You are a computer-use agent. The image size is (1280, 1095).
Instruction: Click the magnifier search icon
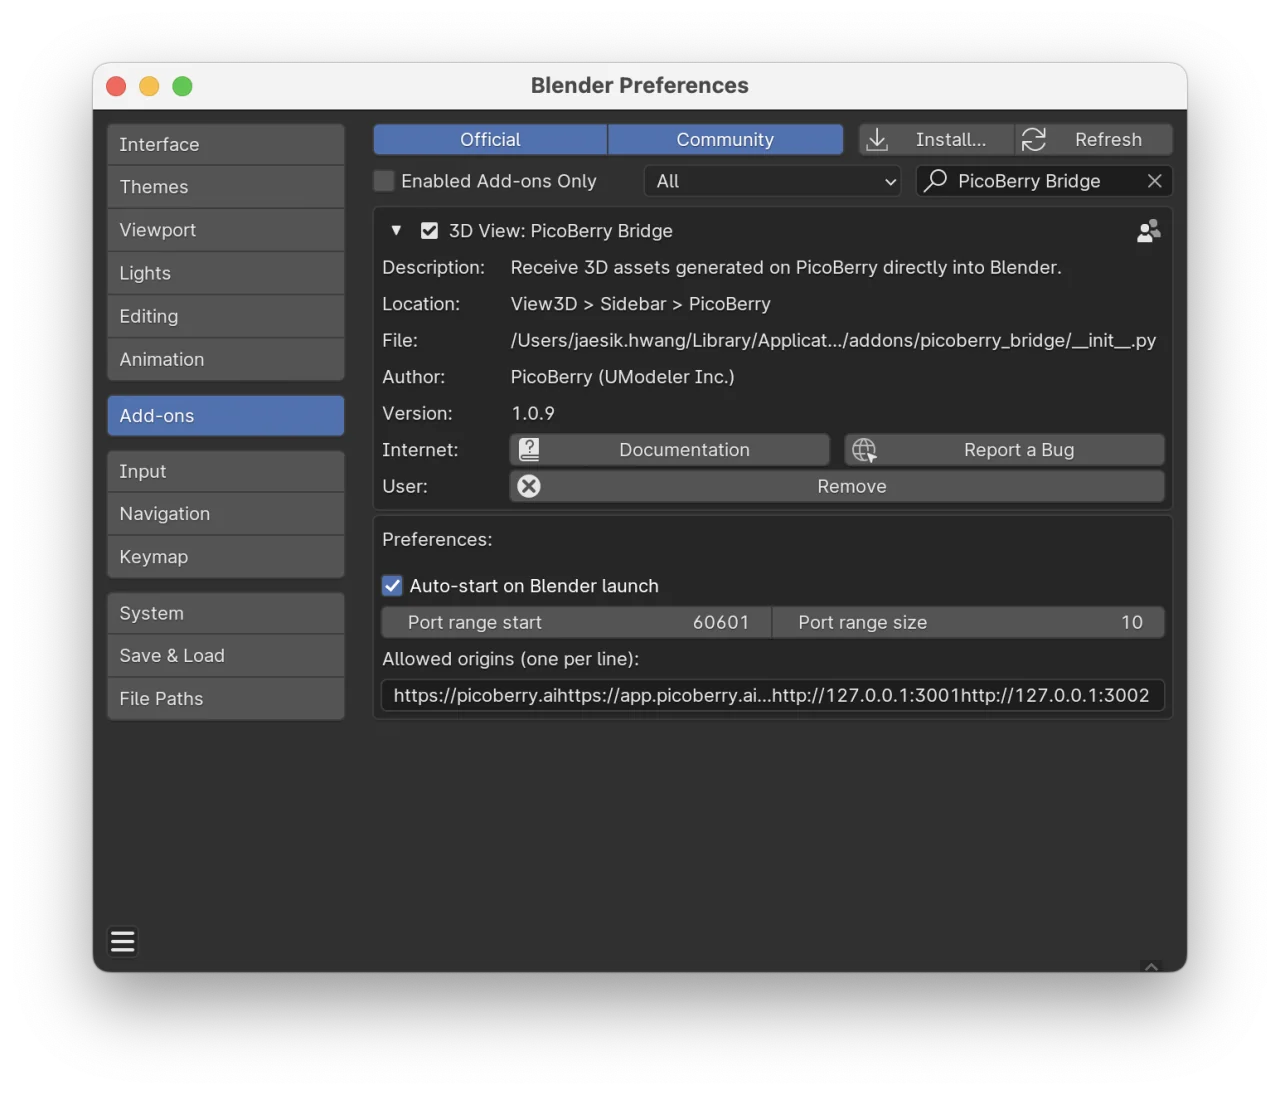coord(935,181)
